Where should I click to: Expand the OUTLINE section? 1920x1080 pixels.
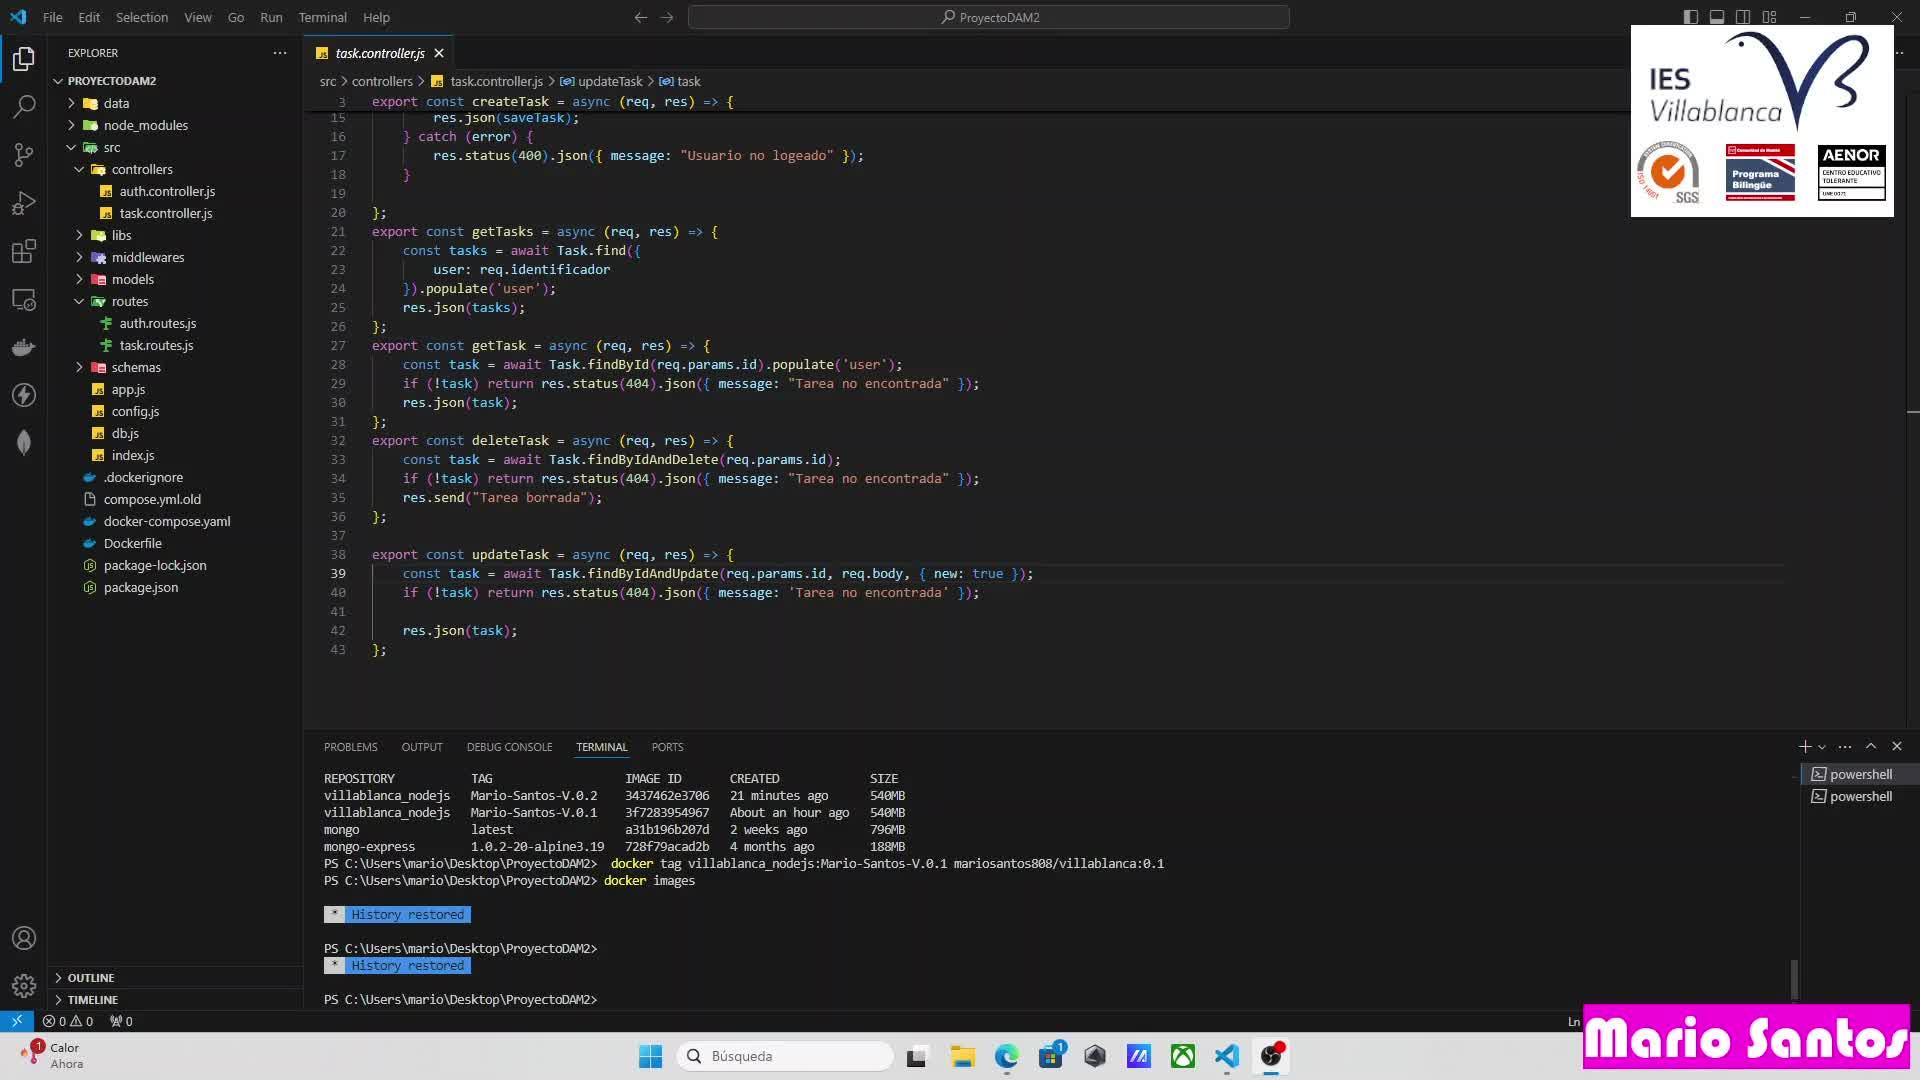point(90,977)
